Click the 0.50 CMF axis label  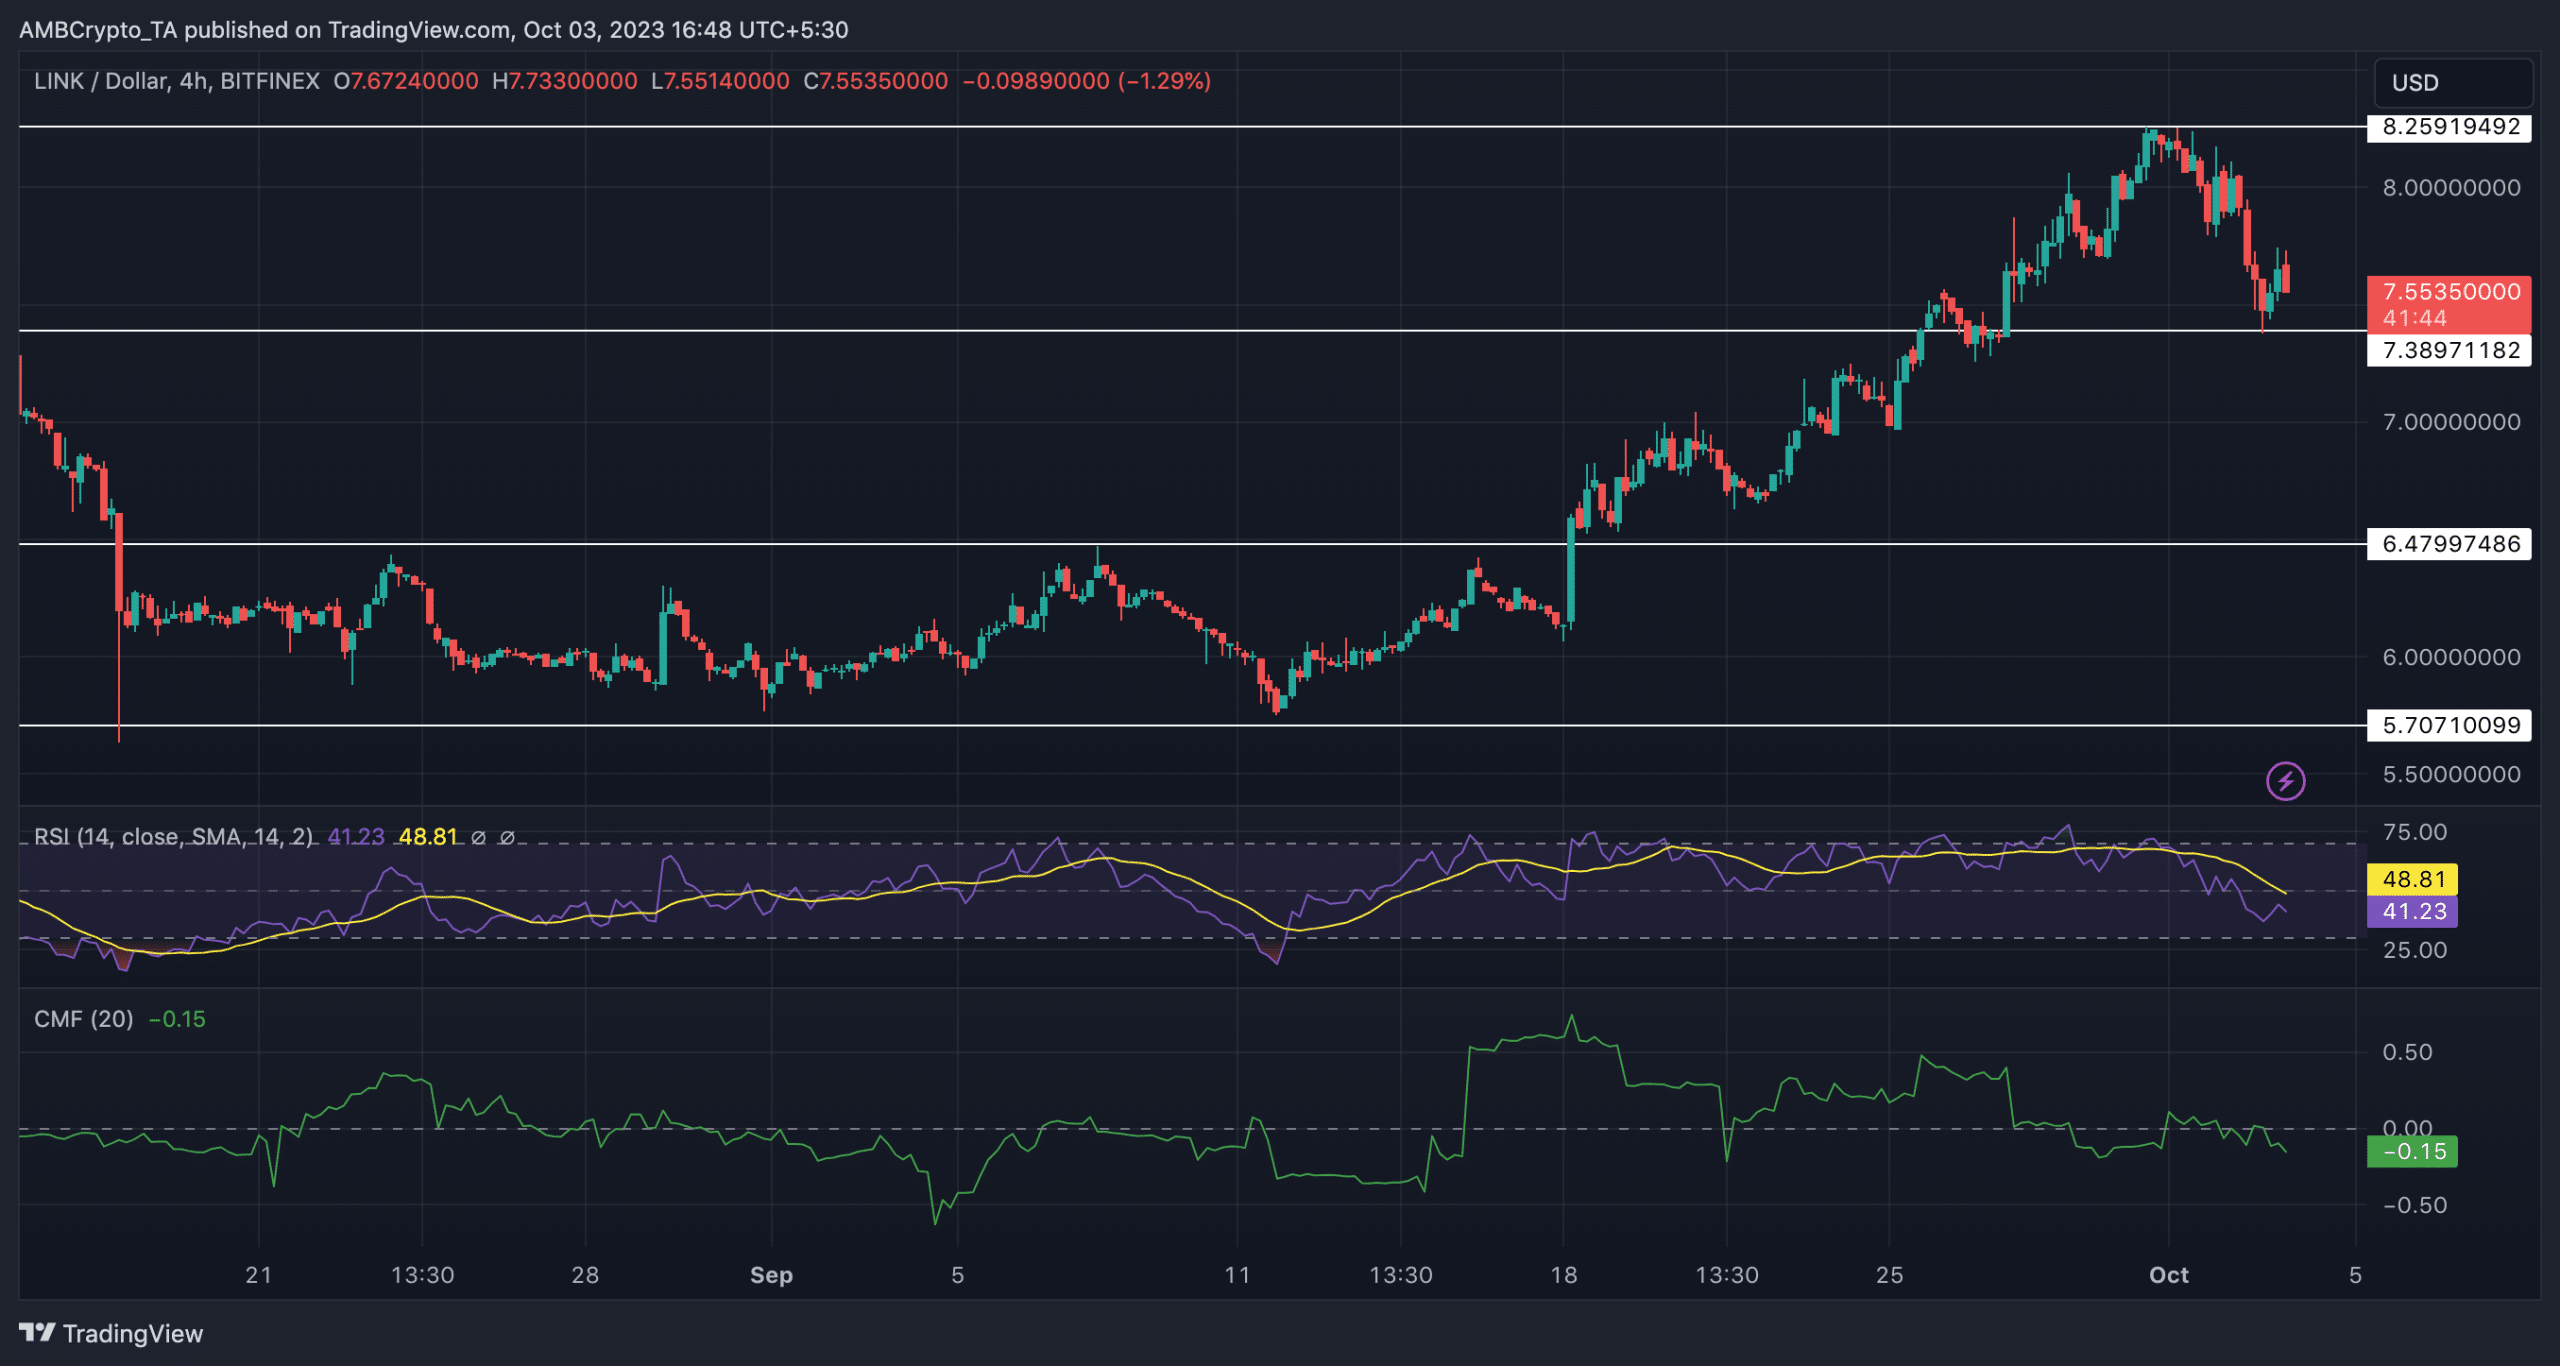pos(2408,1052)
